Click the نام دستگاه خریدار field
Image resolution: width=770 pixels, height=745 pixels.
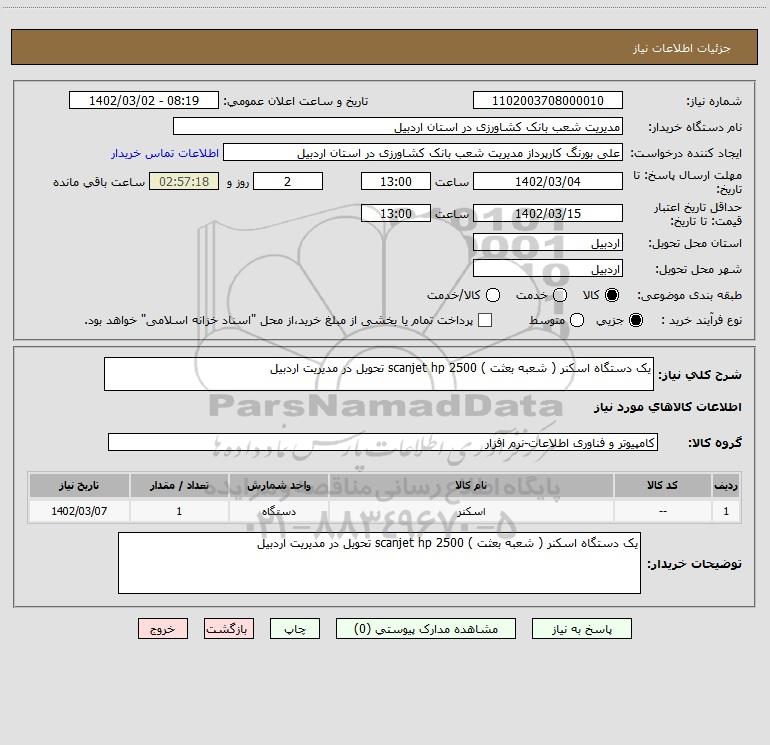point(398,126)
